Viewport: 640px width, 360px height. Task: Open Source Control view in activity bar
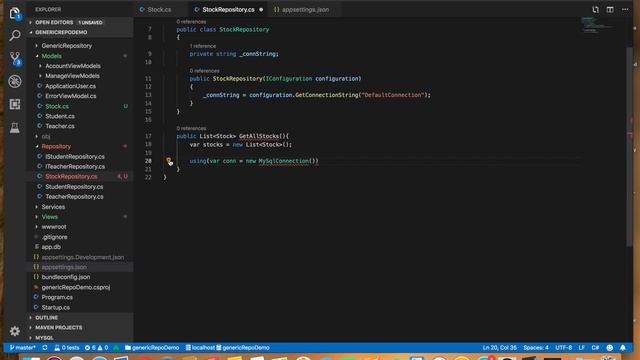[15, 58]
